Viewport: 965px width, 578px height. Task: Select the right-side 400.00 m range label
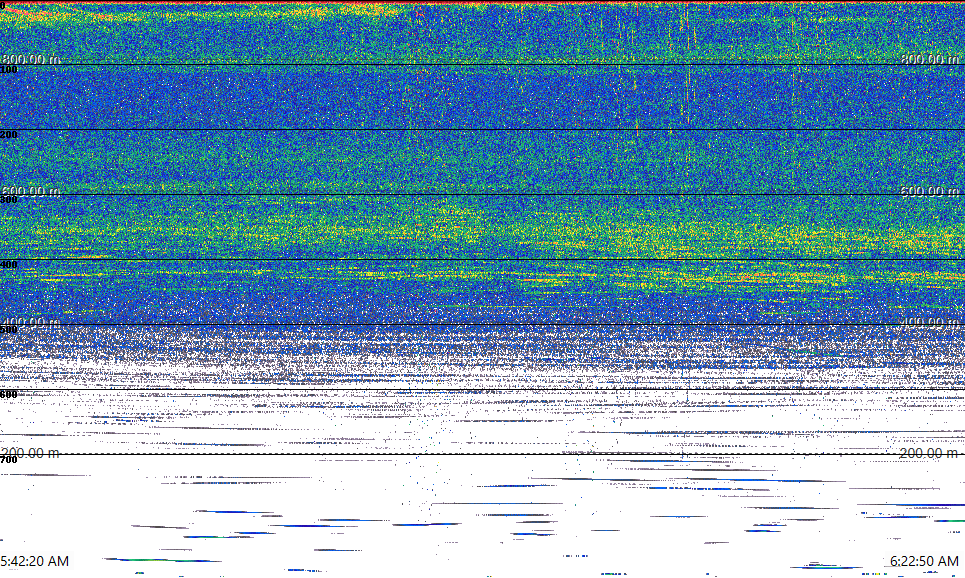(929, 322)
